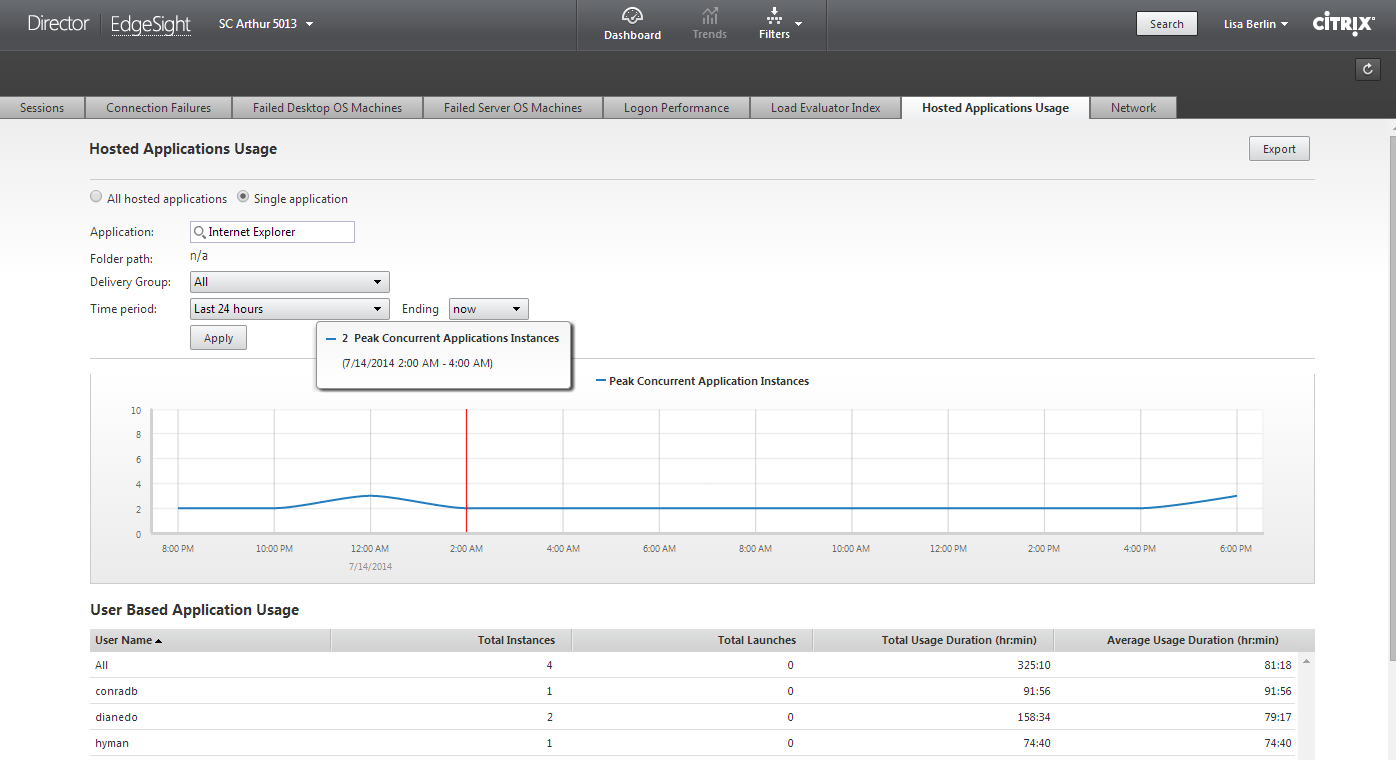Open the Trends chart icon

tap(710, 16)
